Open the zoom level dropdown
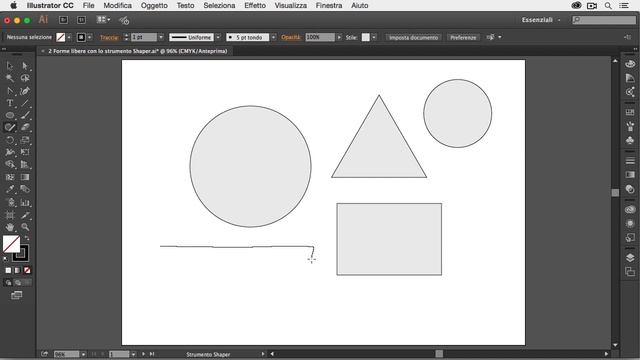 pyautogui.click(x=83, y=354)
